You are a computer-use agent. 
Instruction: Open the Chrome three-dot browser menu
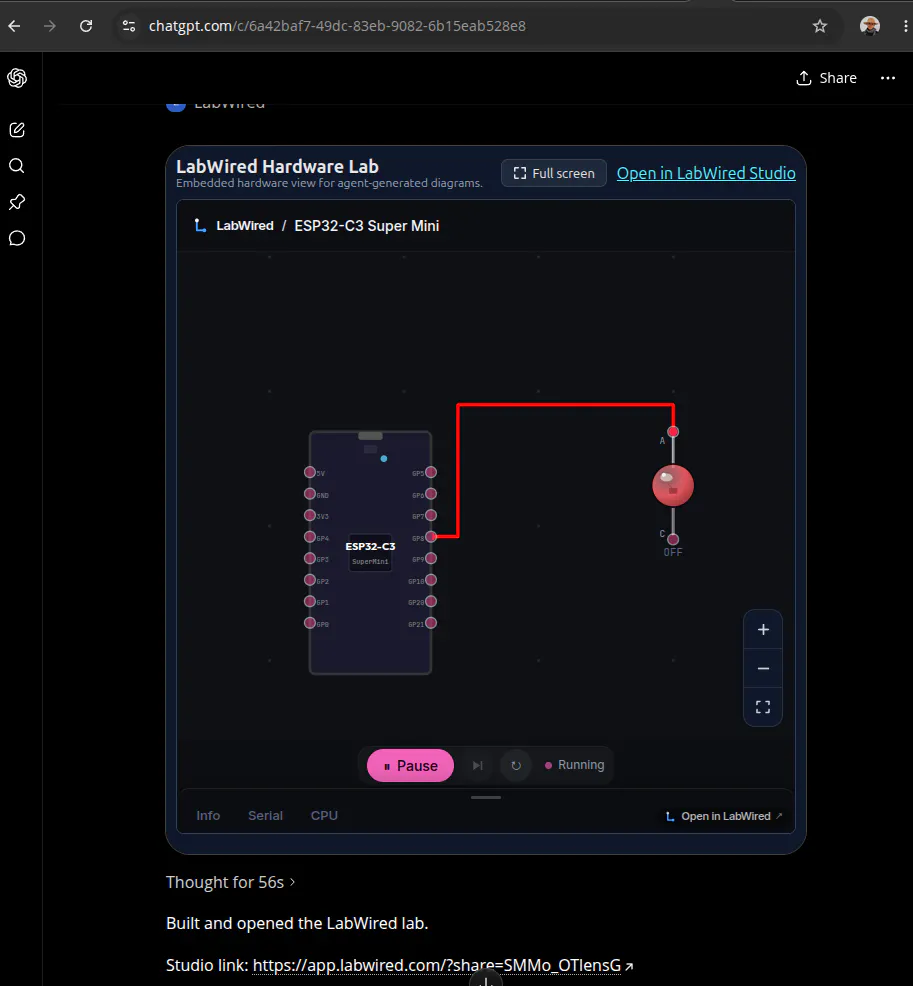[x=905, y=26]
